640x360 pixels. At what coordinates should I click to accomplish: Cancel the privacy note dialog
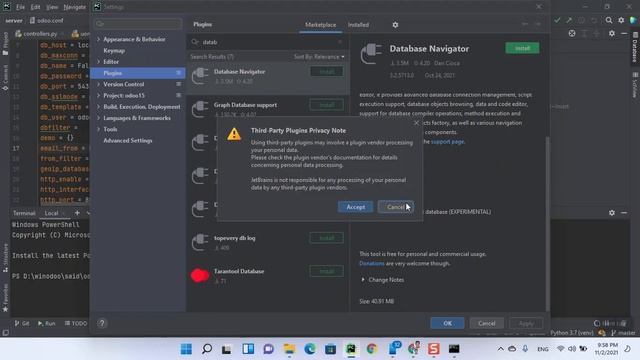click(x=396, y=207)
